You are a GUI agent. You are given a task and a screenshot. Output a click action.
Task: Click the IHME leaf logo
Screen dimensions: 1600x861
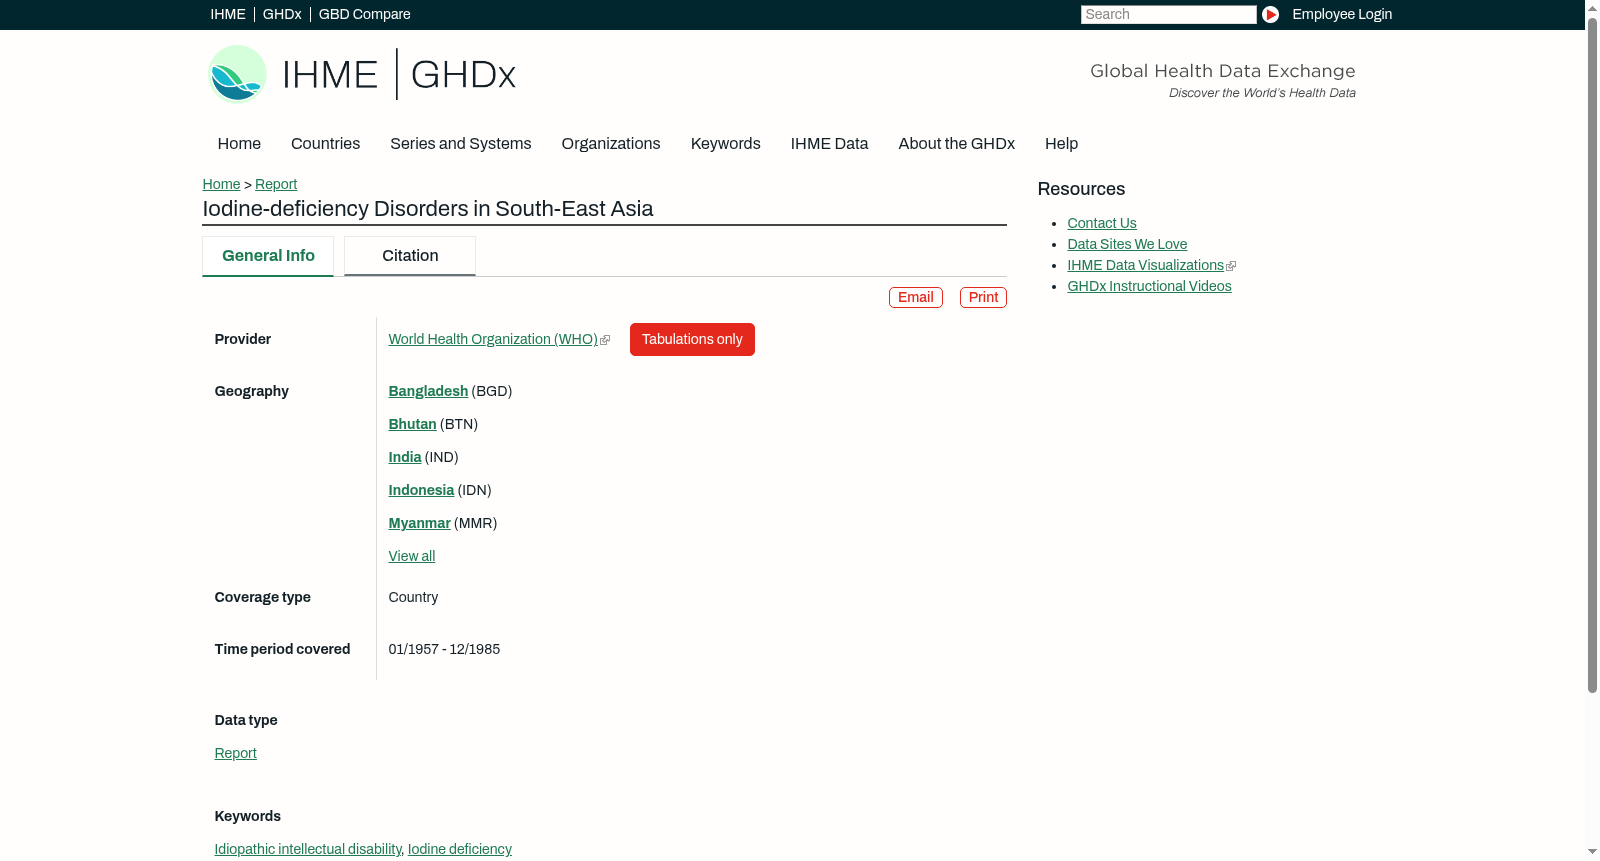237,74
